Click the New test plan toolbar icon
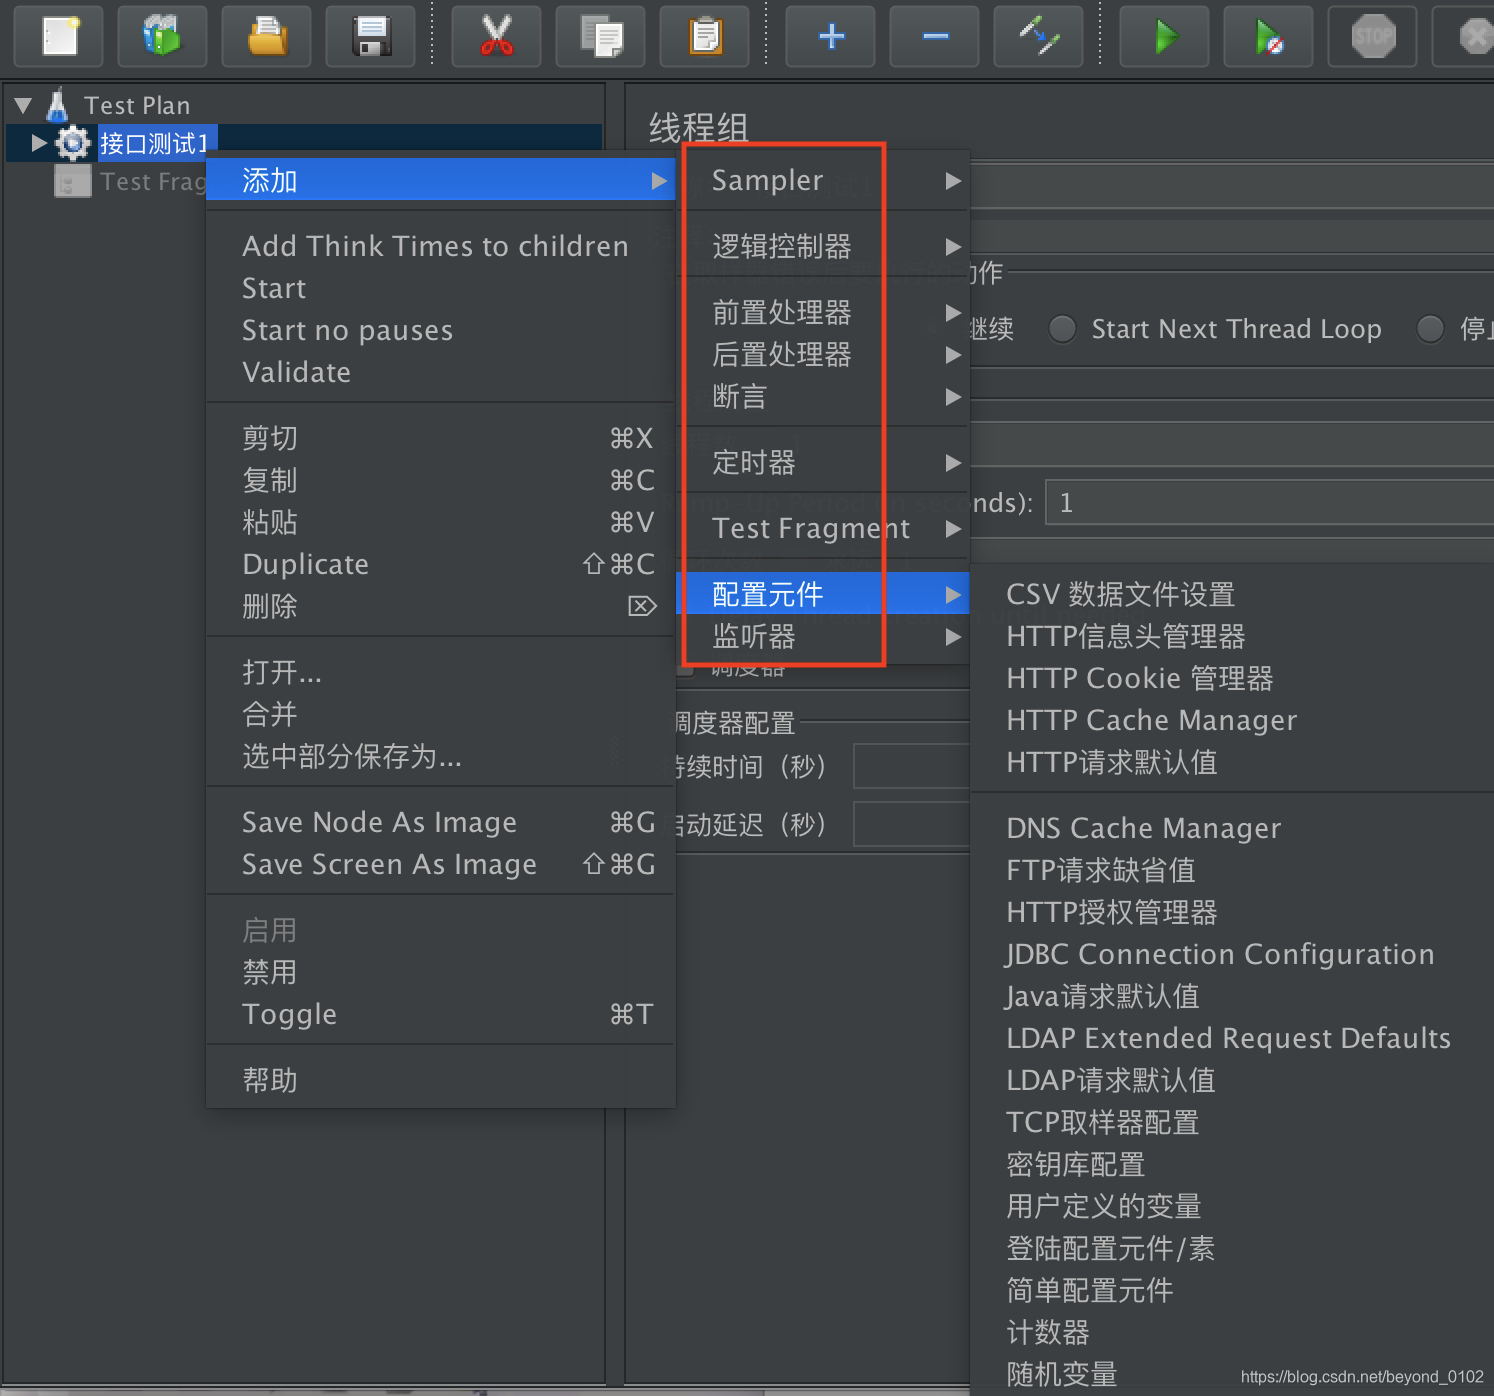 coord(59,36)
